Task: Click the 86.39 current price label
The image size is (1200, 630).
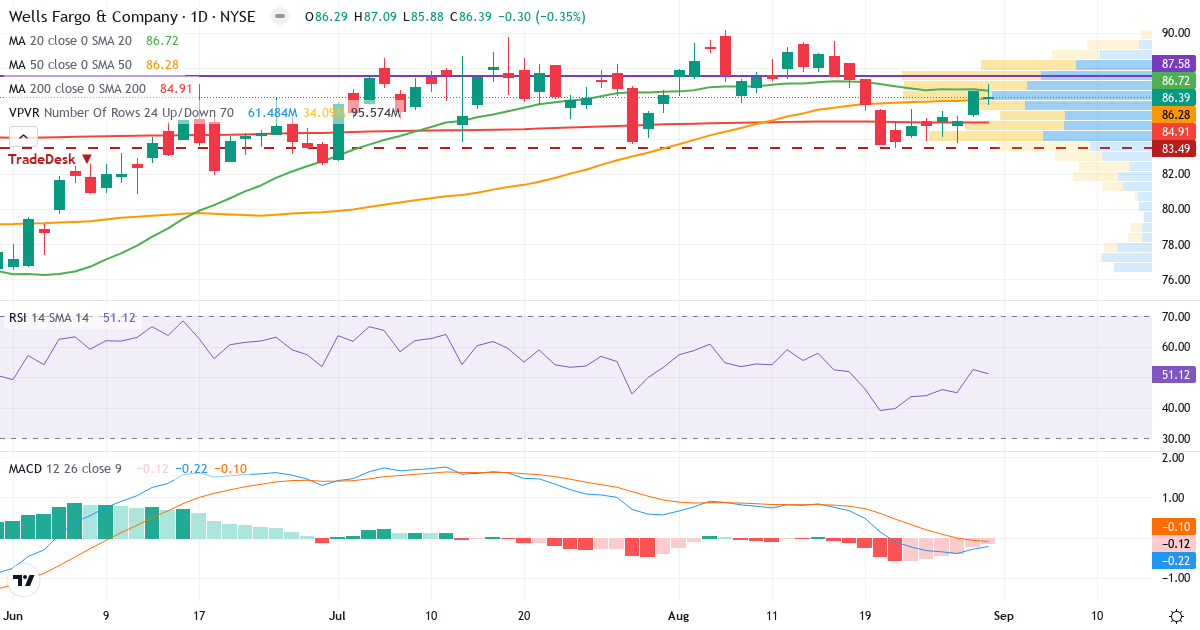Action: click(x=1173, y=98)
